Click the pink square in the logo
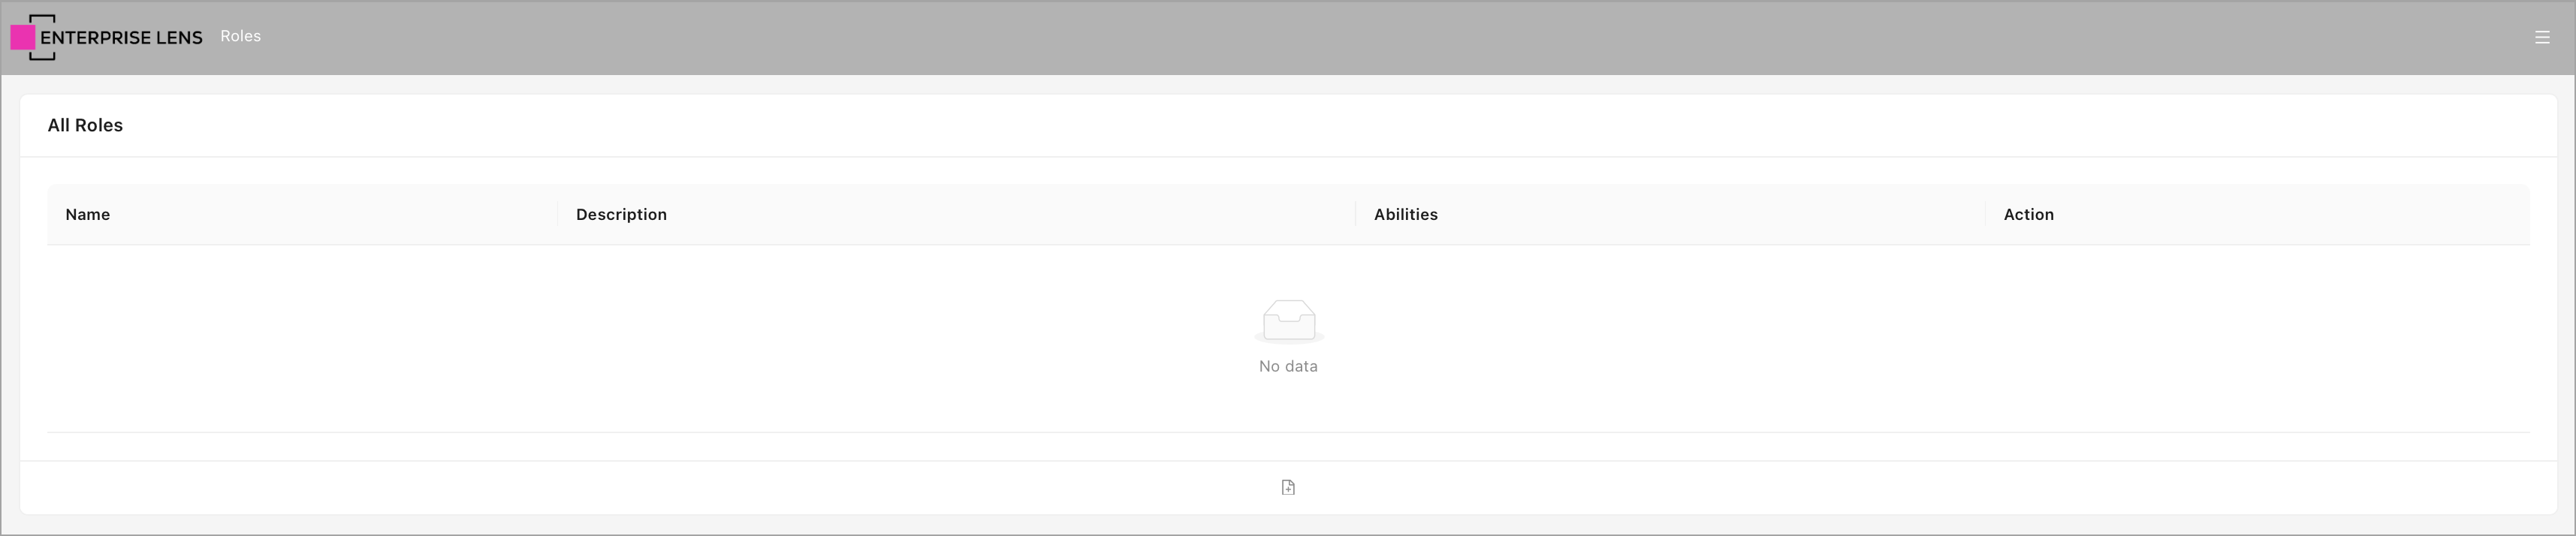This screenshot has height=536, width=2576. click(x=23, y=38)
